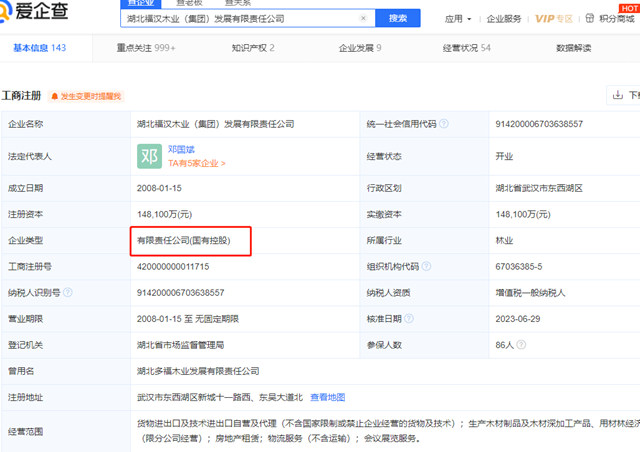Click help icon beside 纳税人识别号
The height and width of the screenshot is (452, 640).
68,292
